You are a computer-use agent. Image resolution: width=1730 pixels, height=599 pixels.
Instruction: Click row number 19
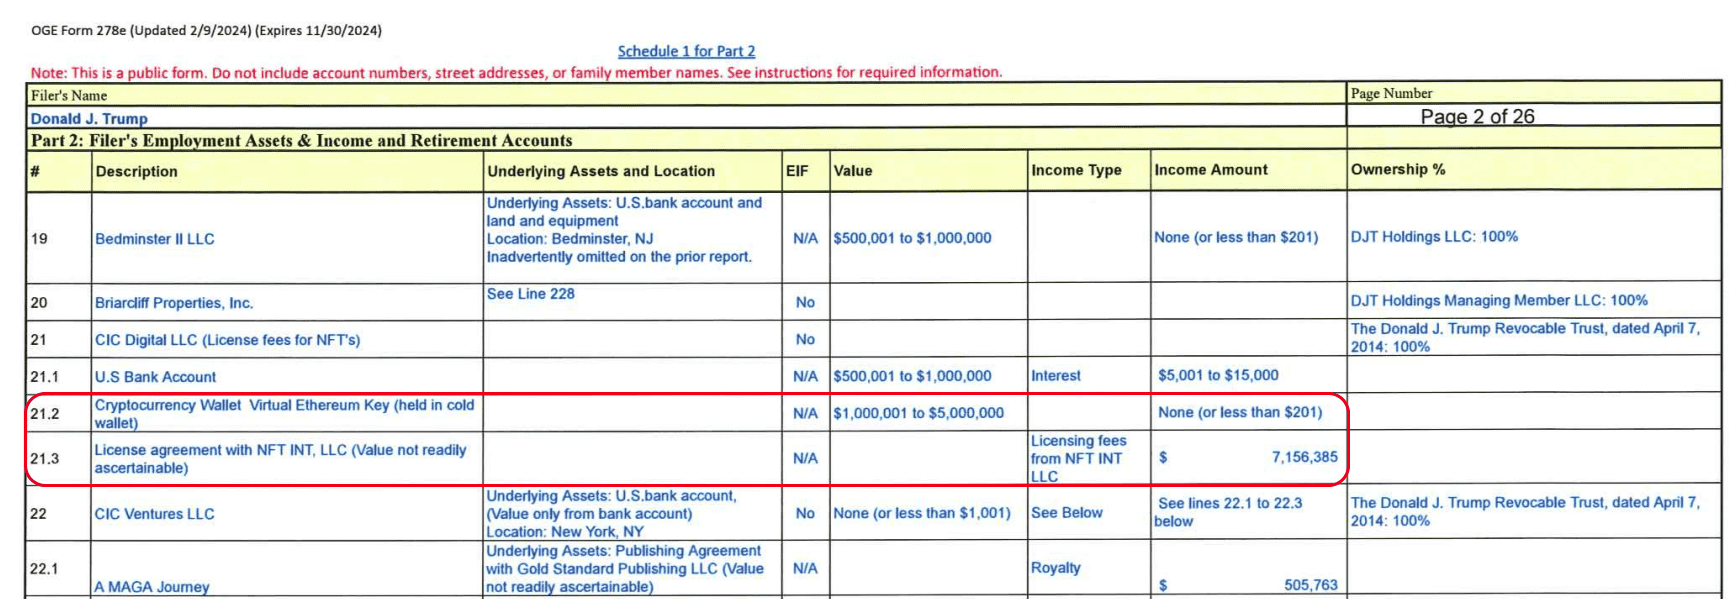(39, 239)
